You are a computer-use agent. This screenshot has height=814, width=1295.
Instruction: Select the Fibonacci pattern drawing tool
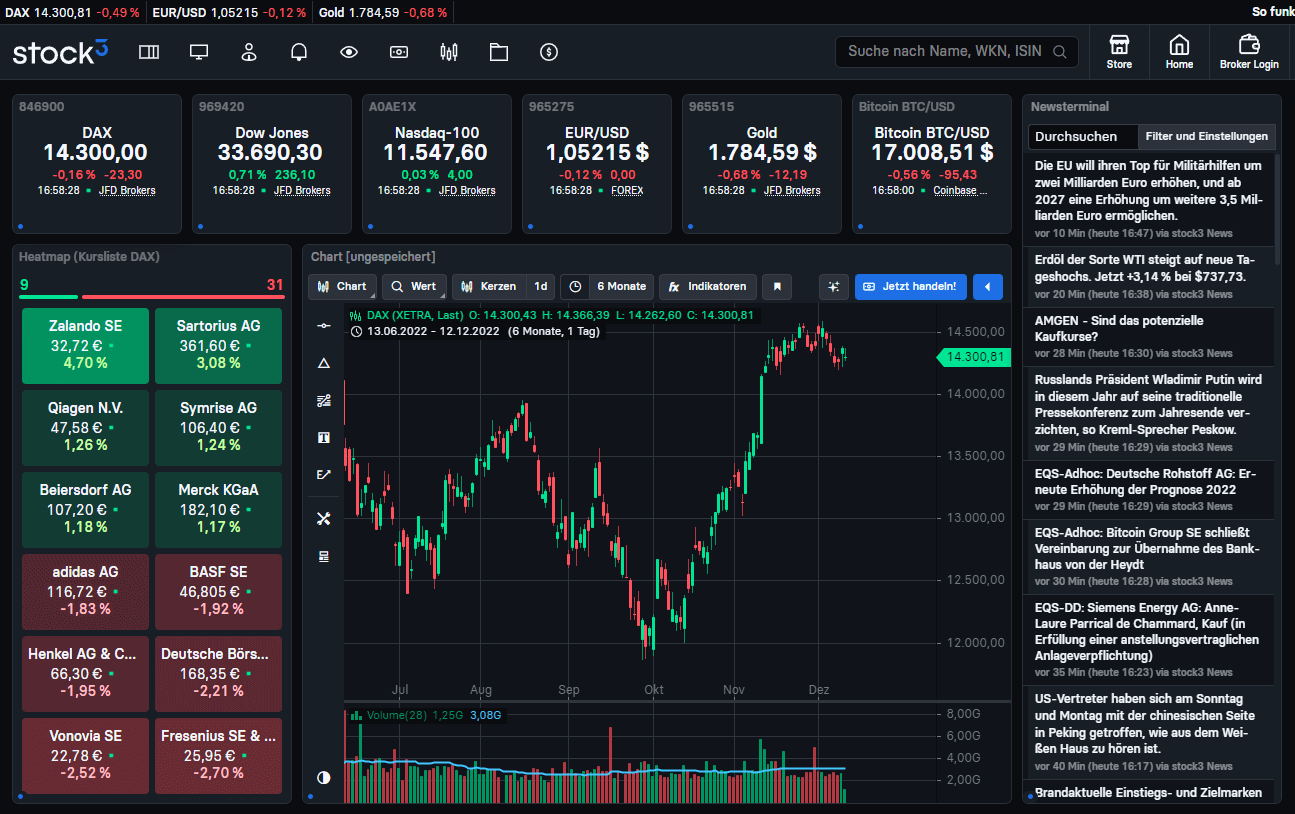click(x=323, y=400)
